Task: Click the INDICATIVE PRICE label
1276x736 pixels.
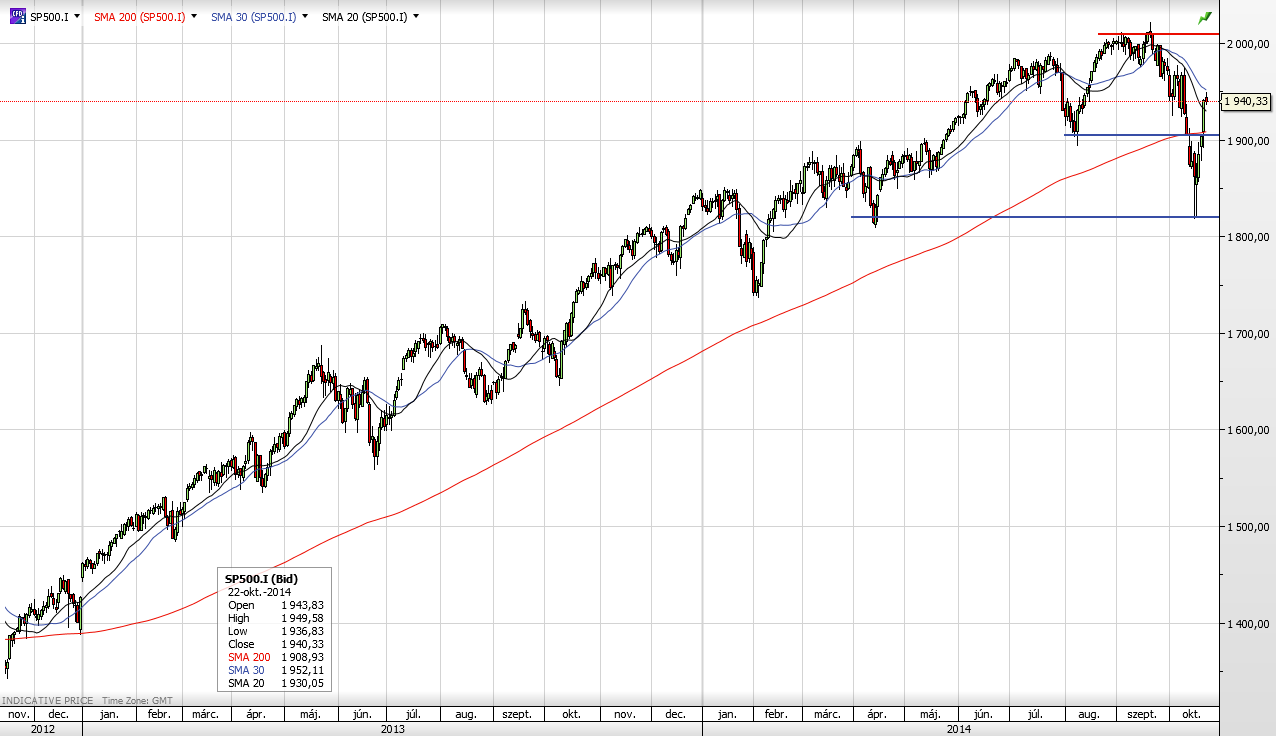Action: 48,701
